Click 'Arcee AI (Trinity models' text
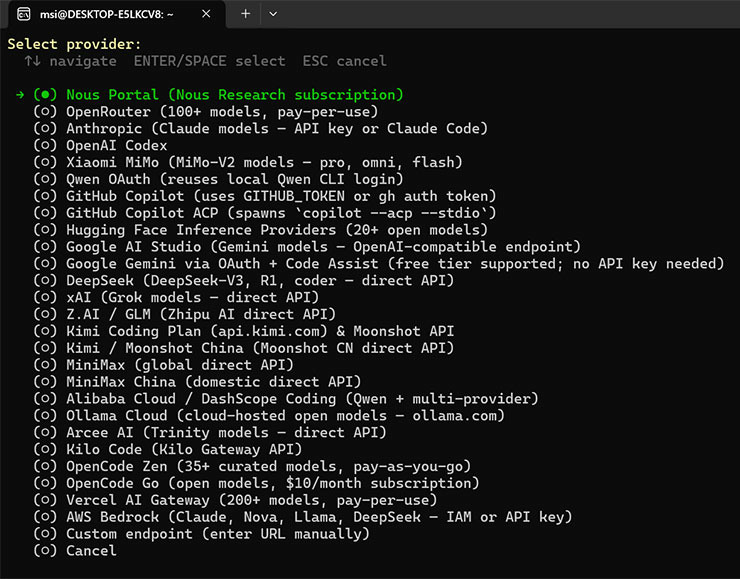 coord(168,433)
